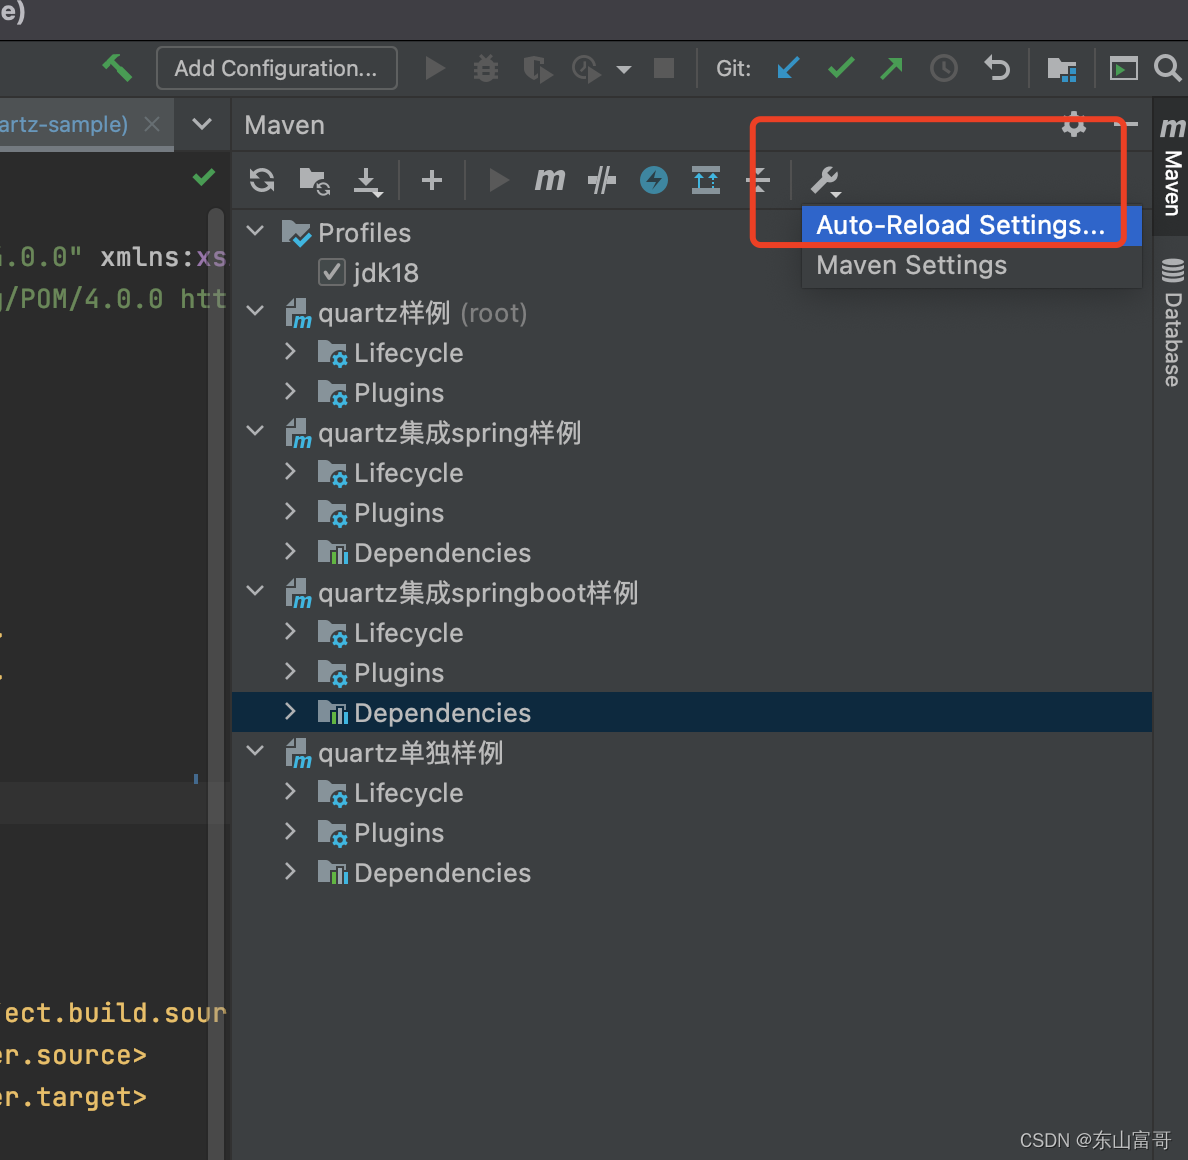Select the jdk18 profile label

[x=386, y=273]
